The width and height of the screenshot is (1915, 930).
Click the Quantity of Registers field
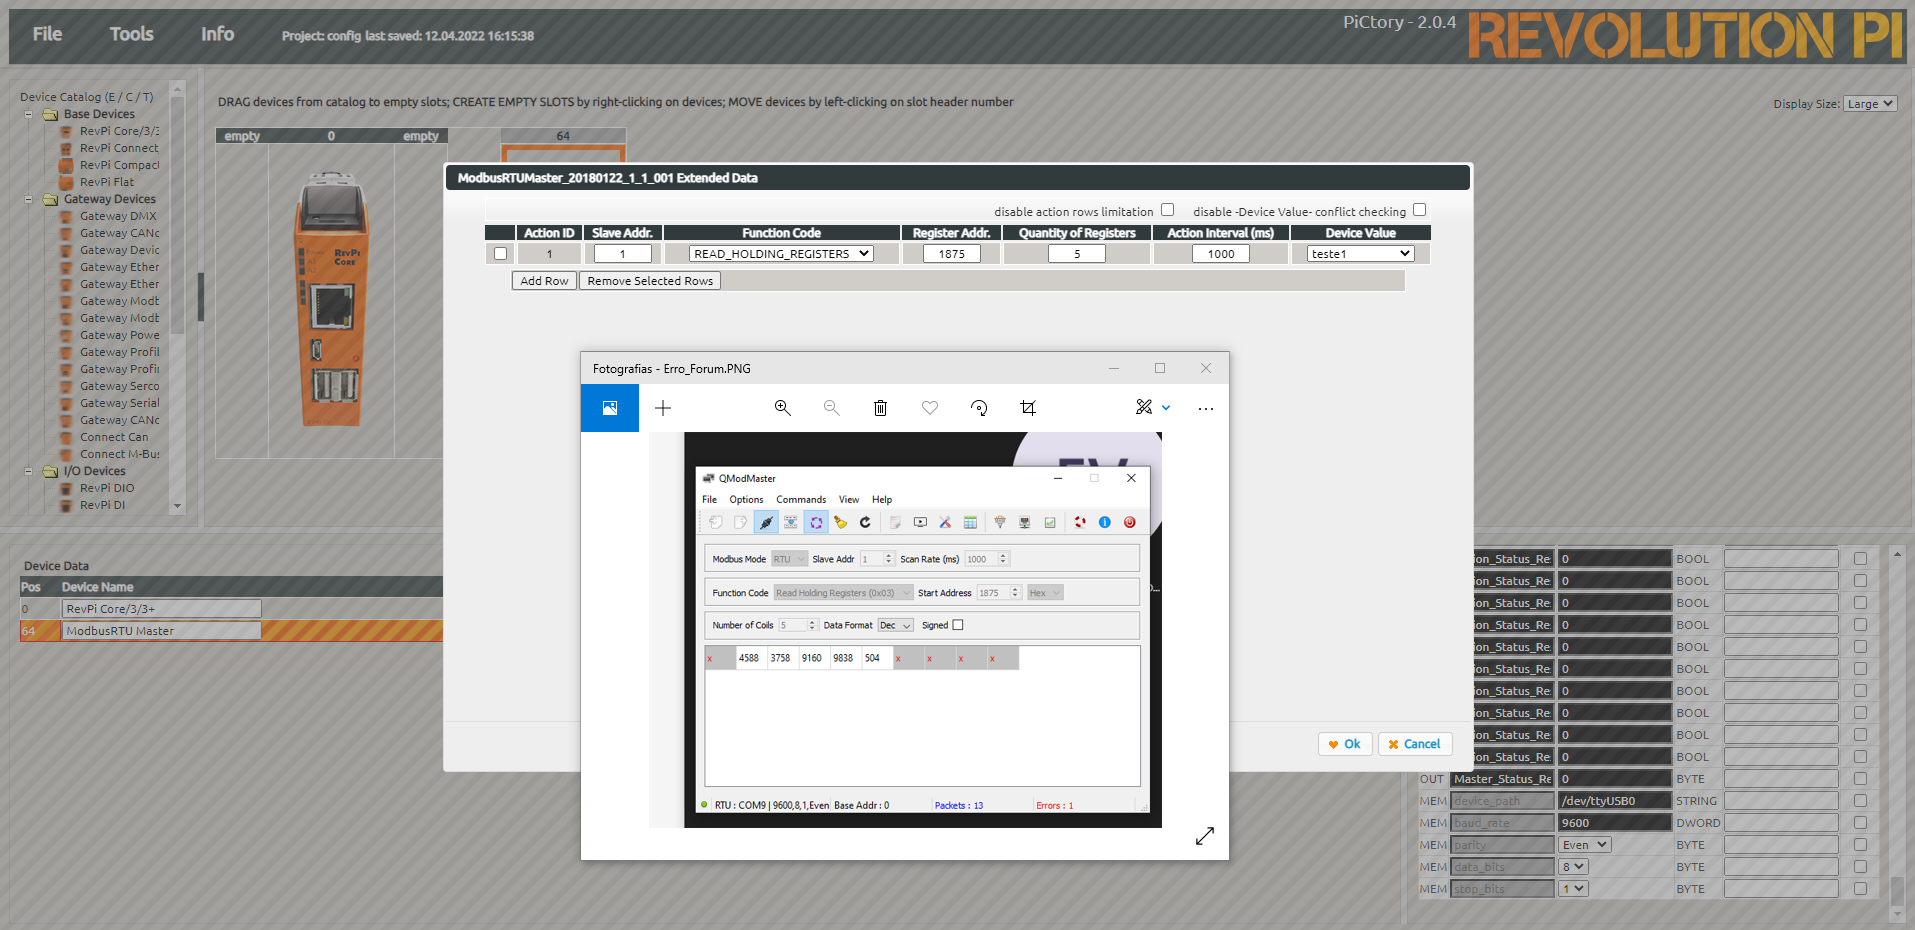[1077, 254]
